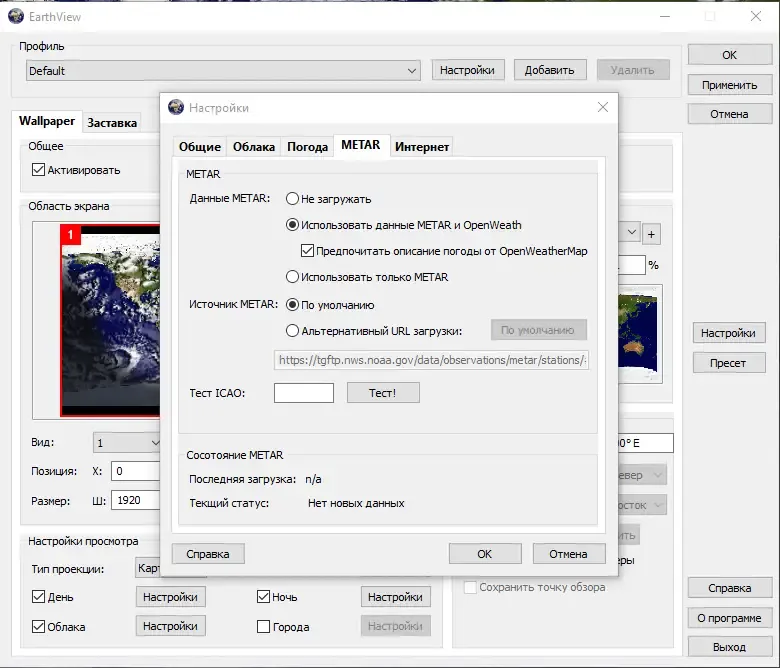Select the red monitor 1 preview thumbnail
Viewport: 780px width, 668px height.
tap(110, 320)
